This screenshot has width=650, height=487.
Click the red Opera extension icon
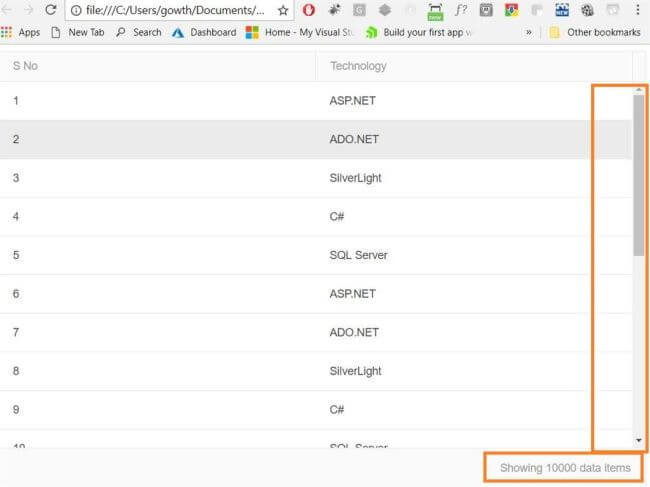click(x=309, y=11)
